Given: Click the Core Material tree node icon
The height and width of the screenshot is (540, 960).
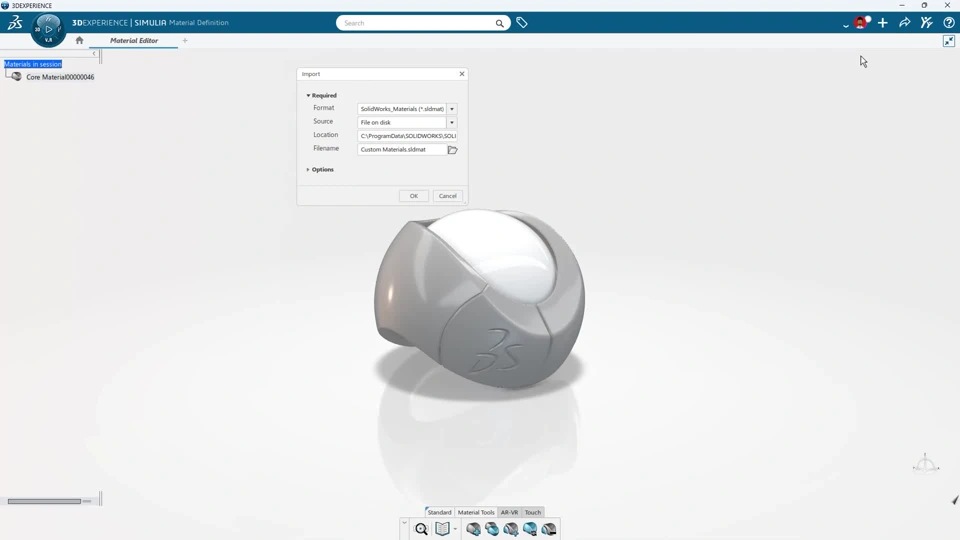Looking at the screenshot, I should coord(17,77).
